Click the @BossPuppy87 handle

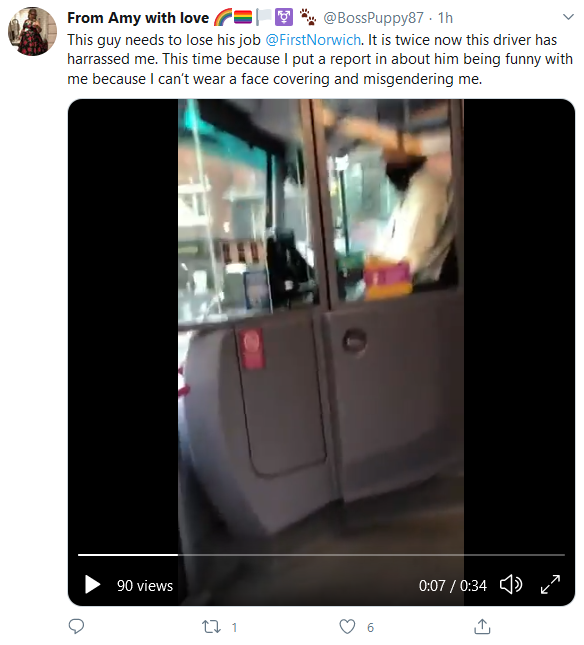point(373,18)
